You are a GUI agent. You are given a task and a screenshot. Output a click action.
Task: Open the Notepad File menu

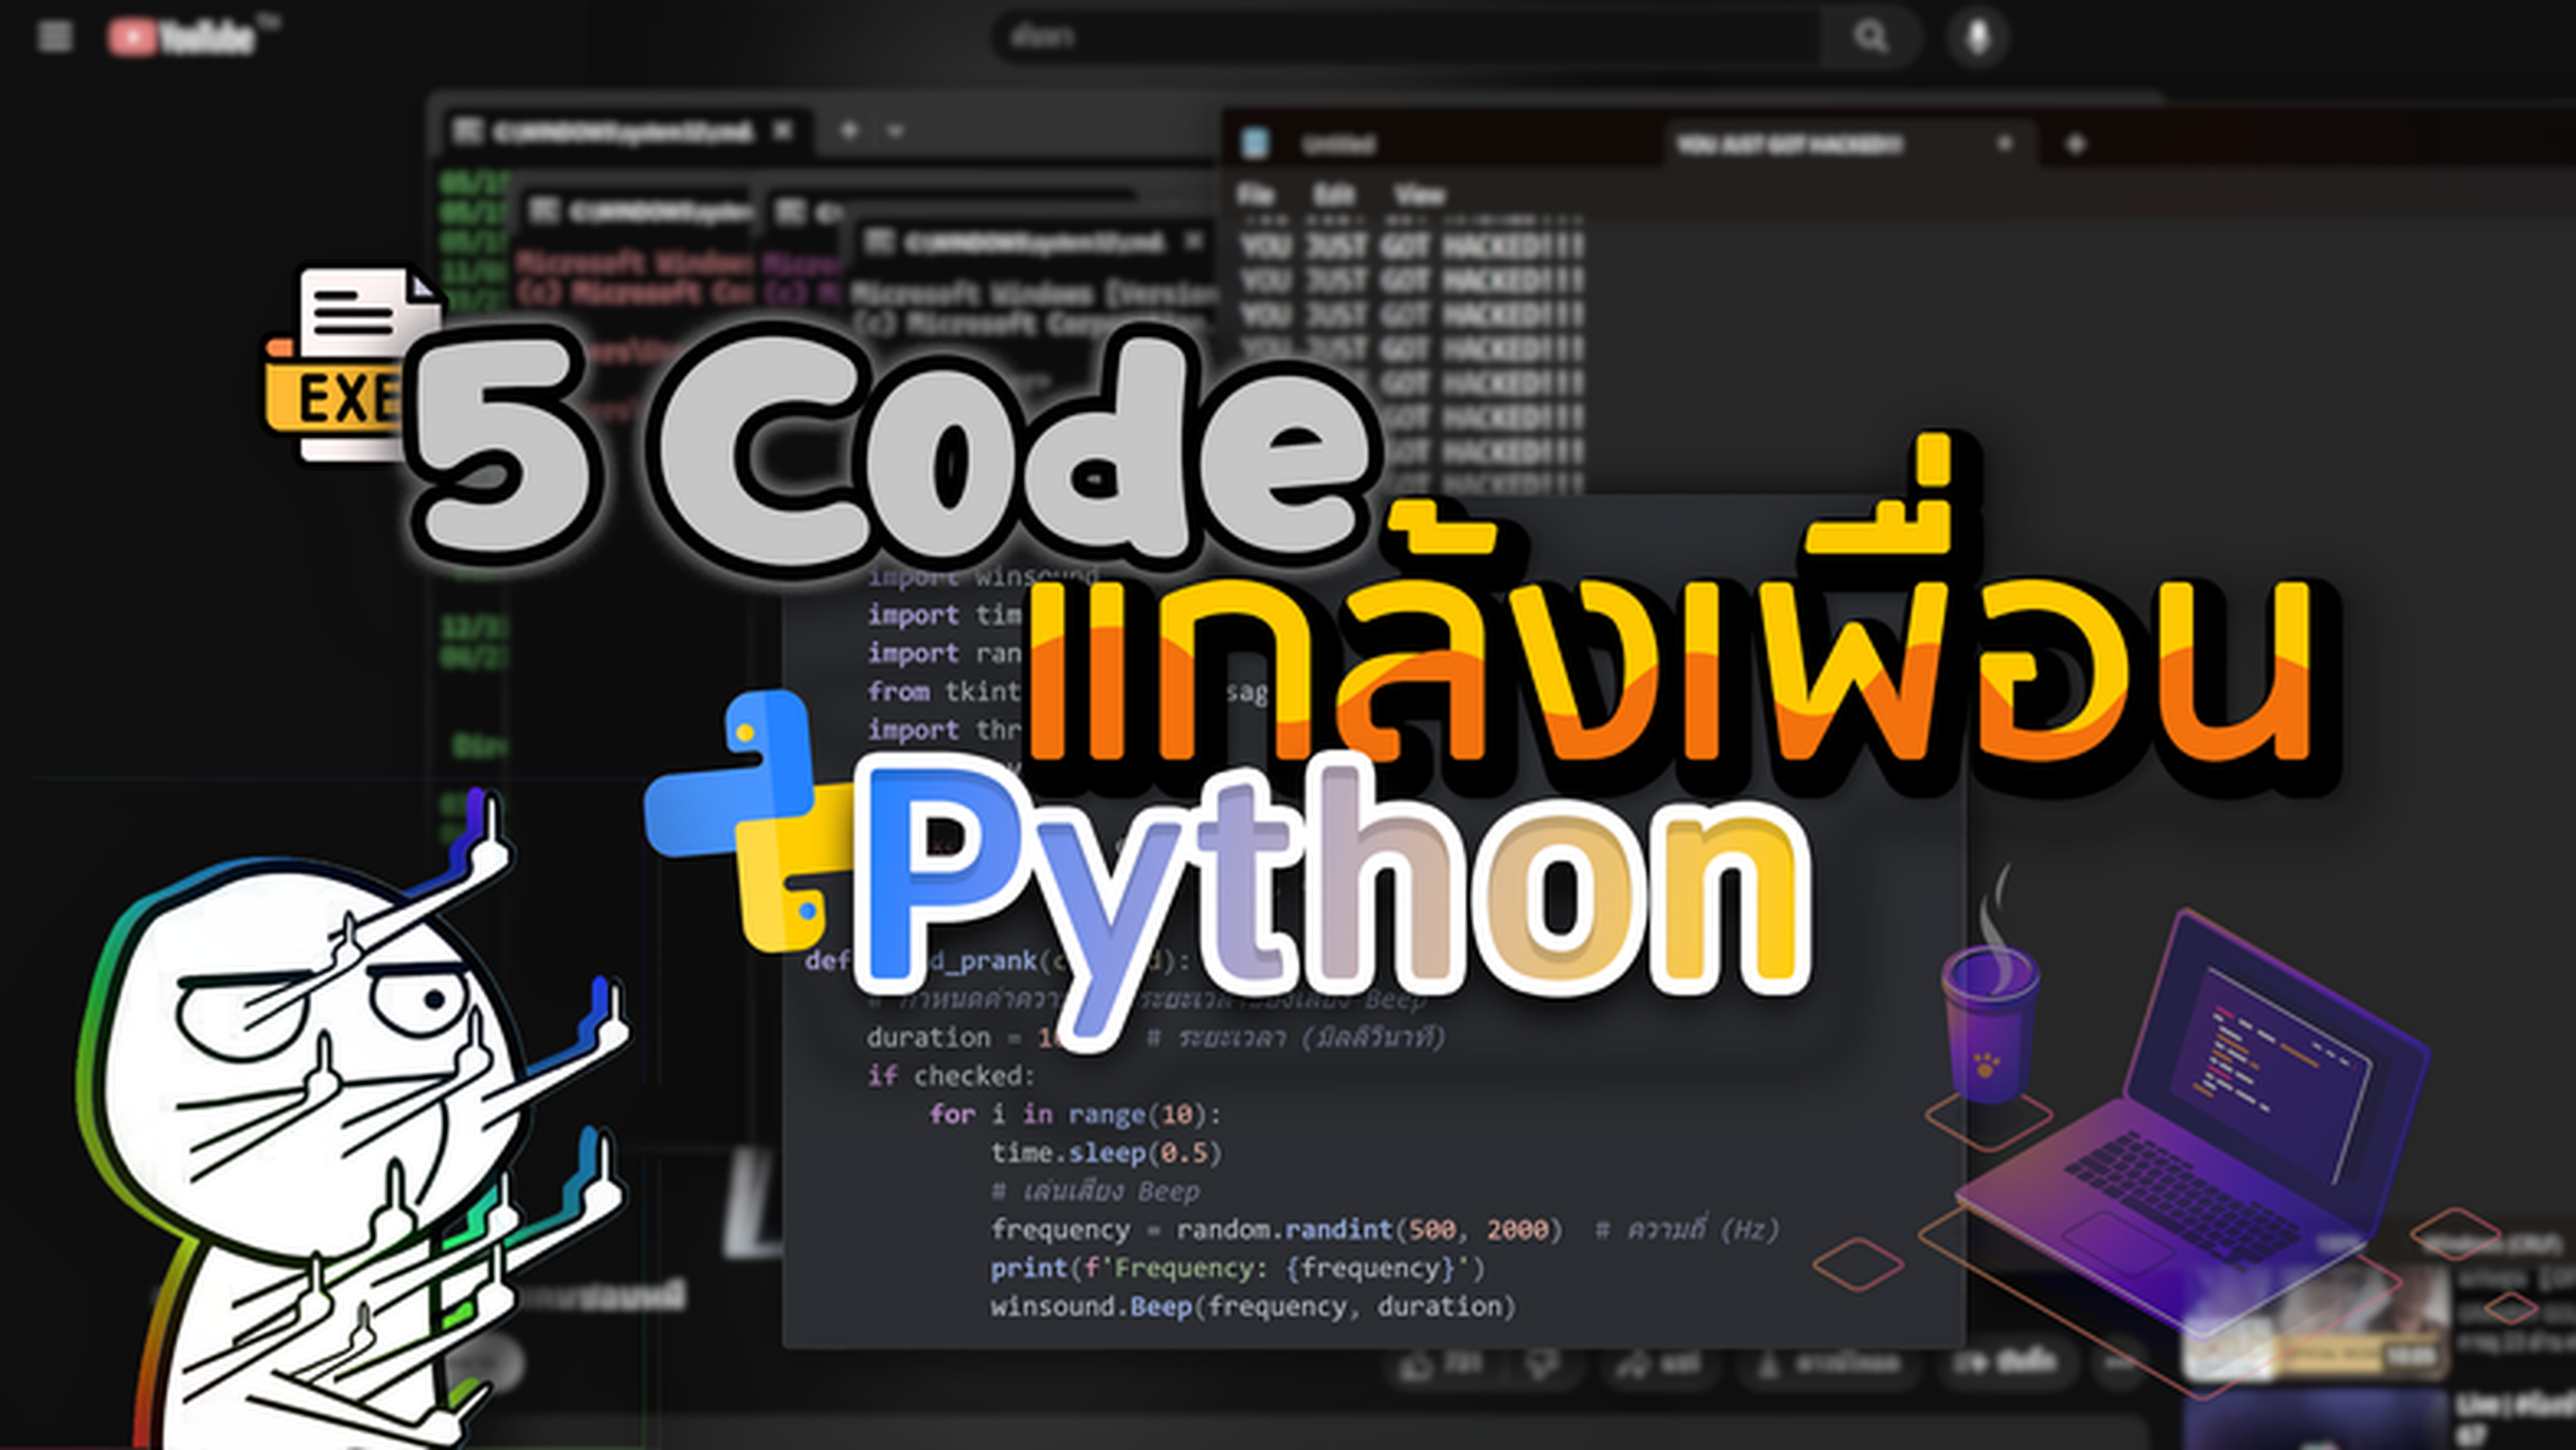(1256, 194)
